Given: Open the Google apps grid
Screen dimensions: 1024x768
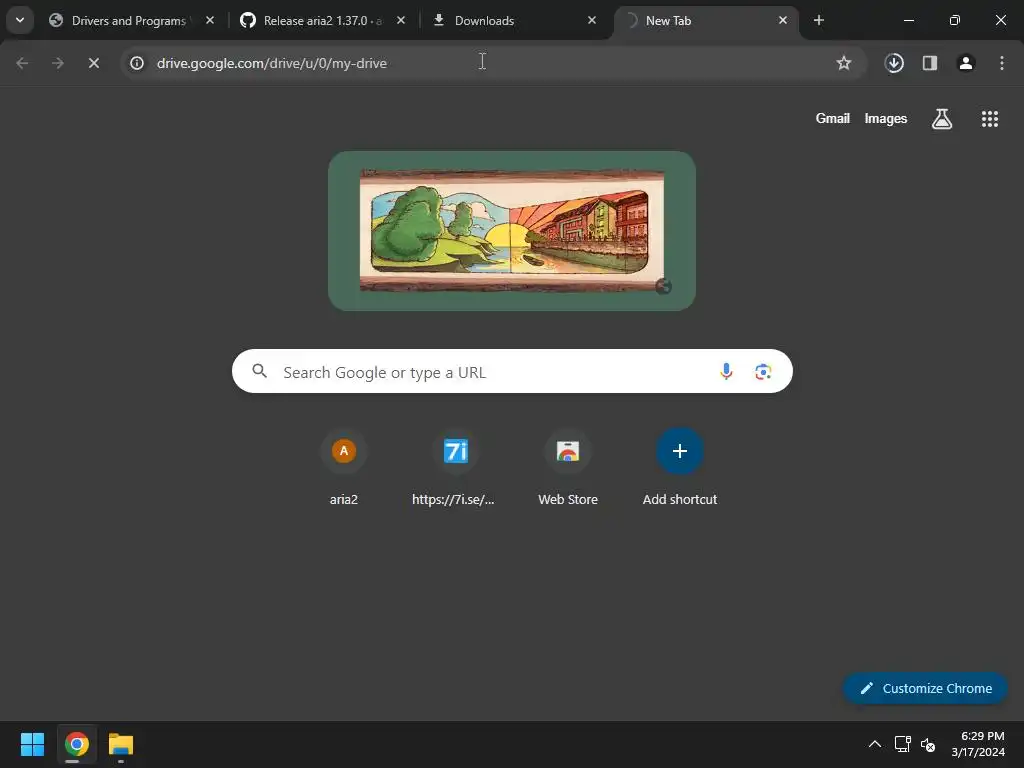Looking at the screenshot, I should click(x=989, y=119).
